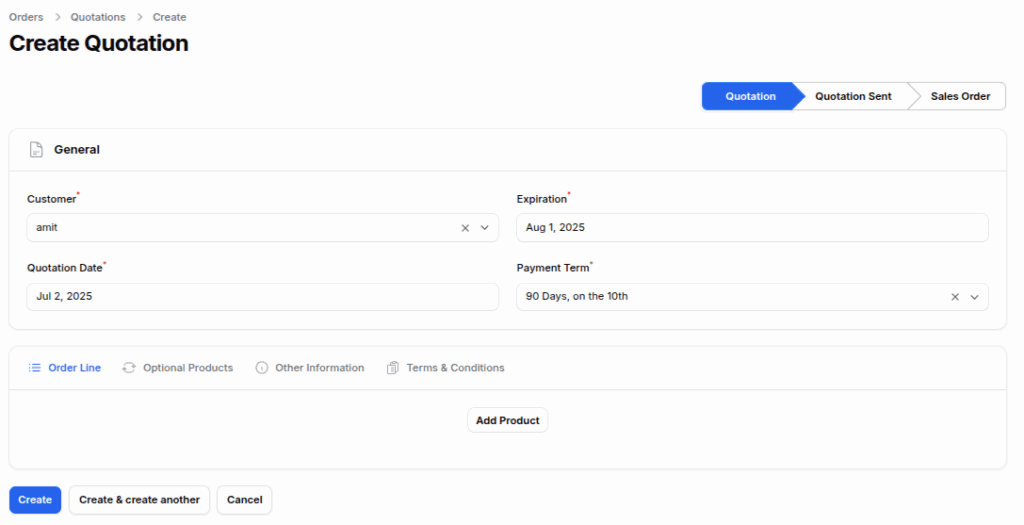This screenshot has height=525, width=1024.
Task: Click the Order Line list icon
Action: pyautogui.click(x=35, y=368)
